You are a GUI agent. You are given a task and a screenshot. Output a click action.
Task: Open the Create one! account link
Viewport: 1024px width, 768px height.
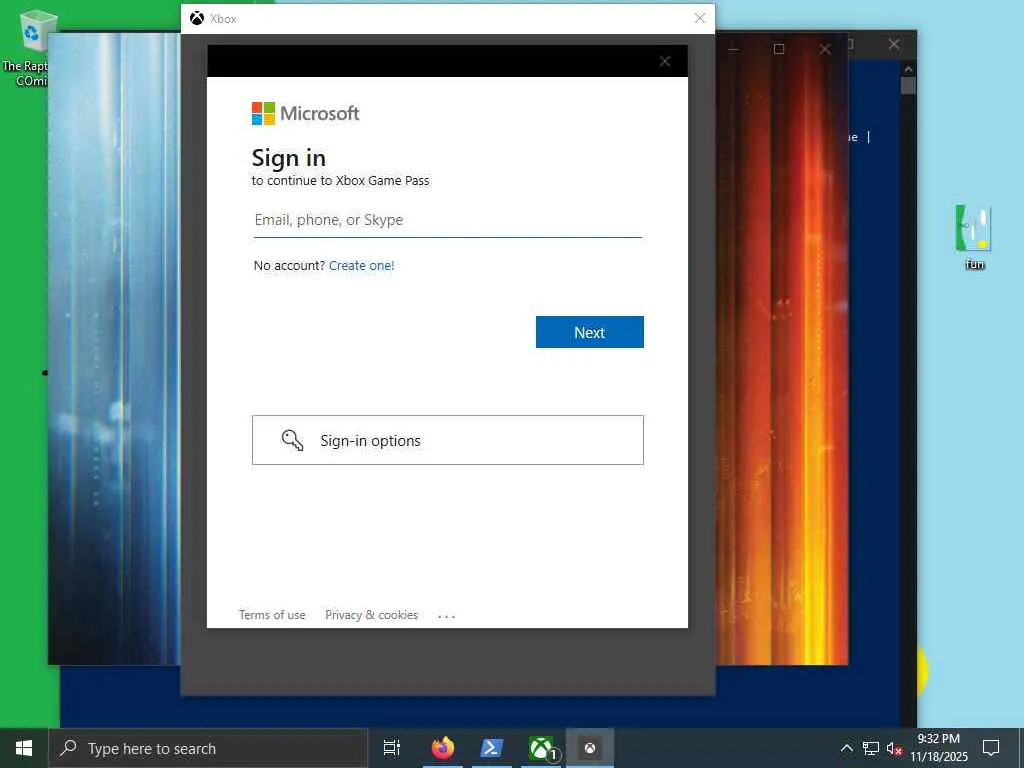click(x=362, y=266)
